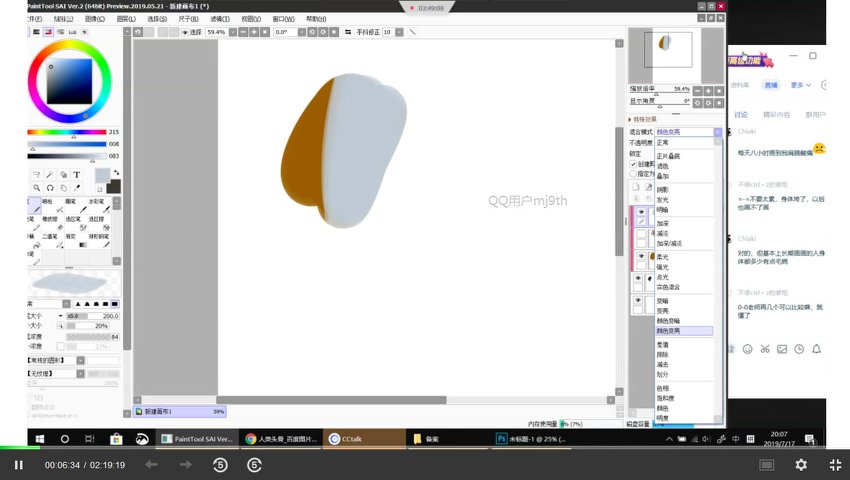
Task: Select the 指定 radio button under lock
Action: [x=633, y=173]
